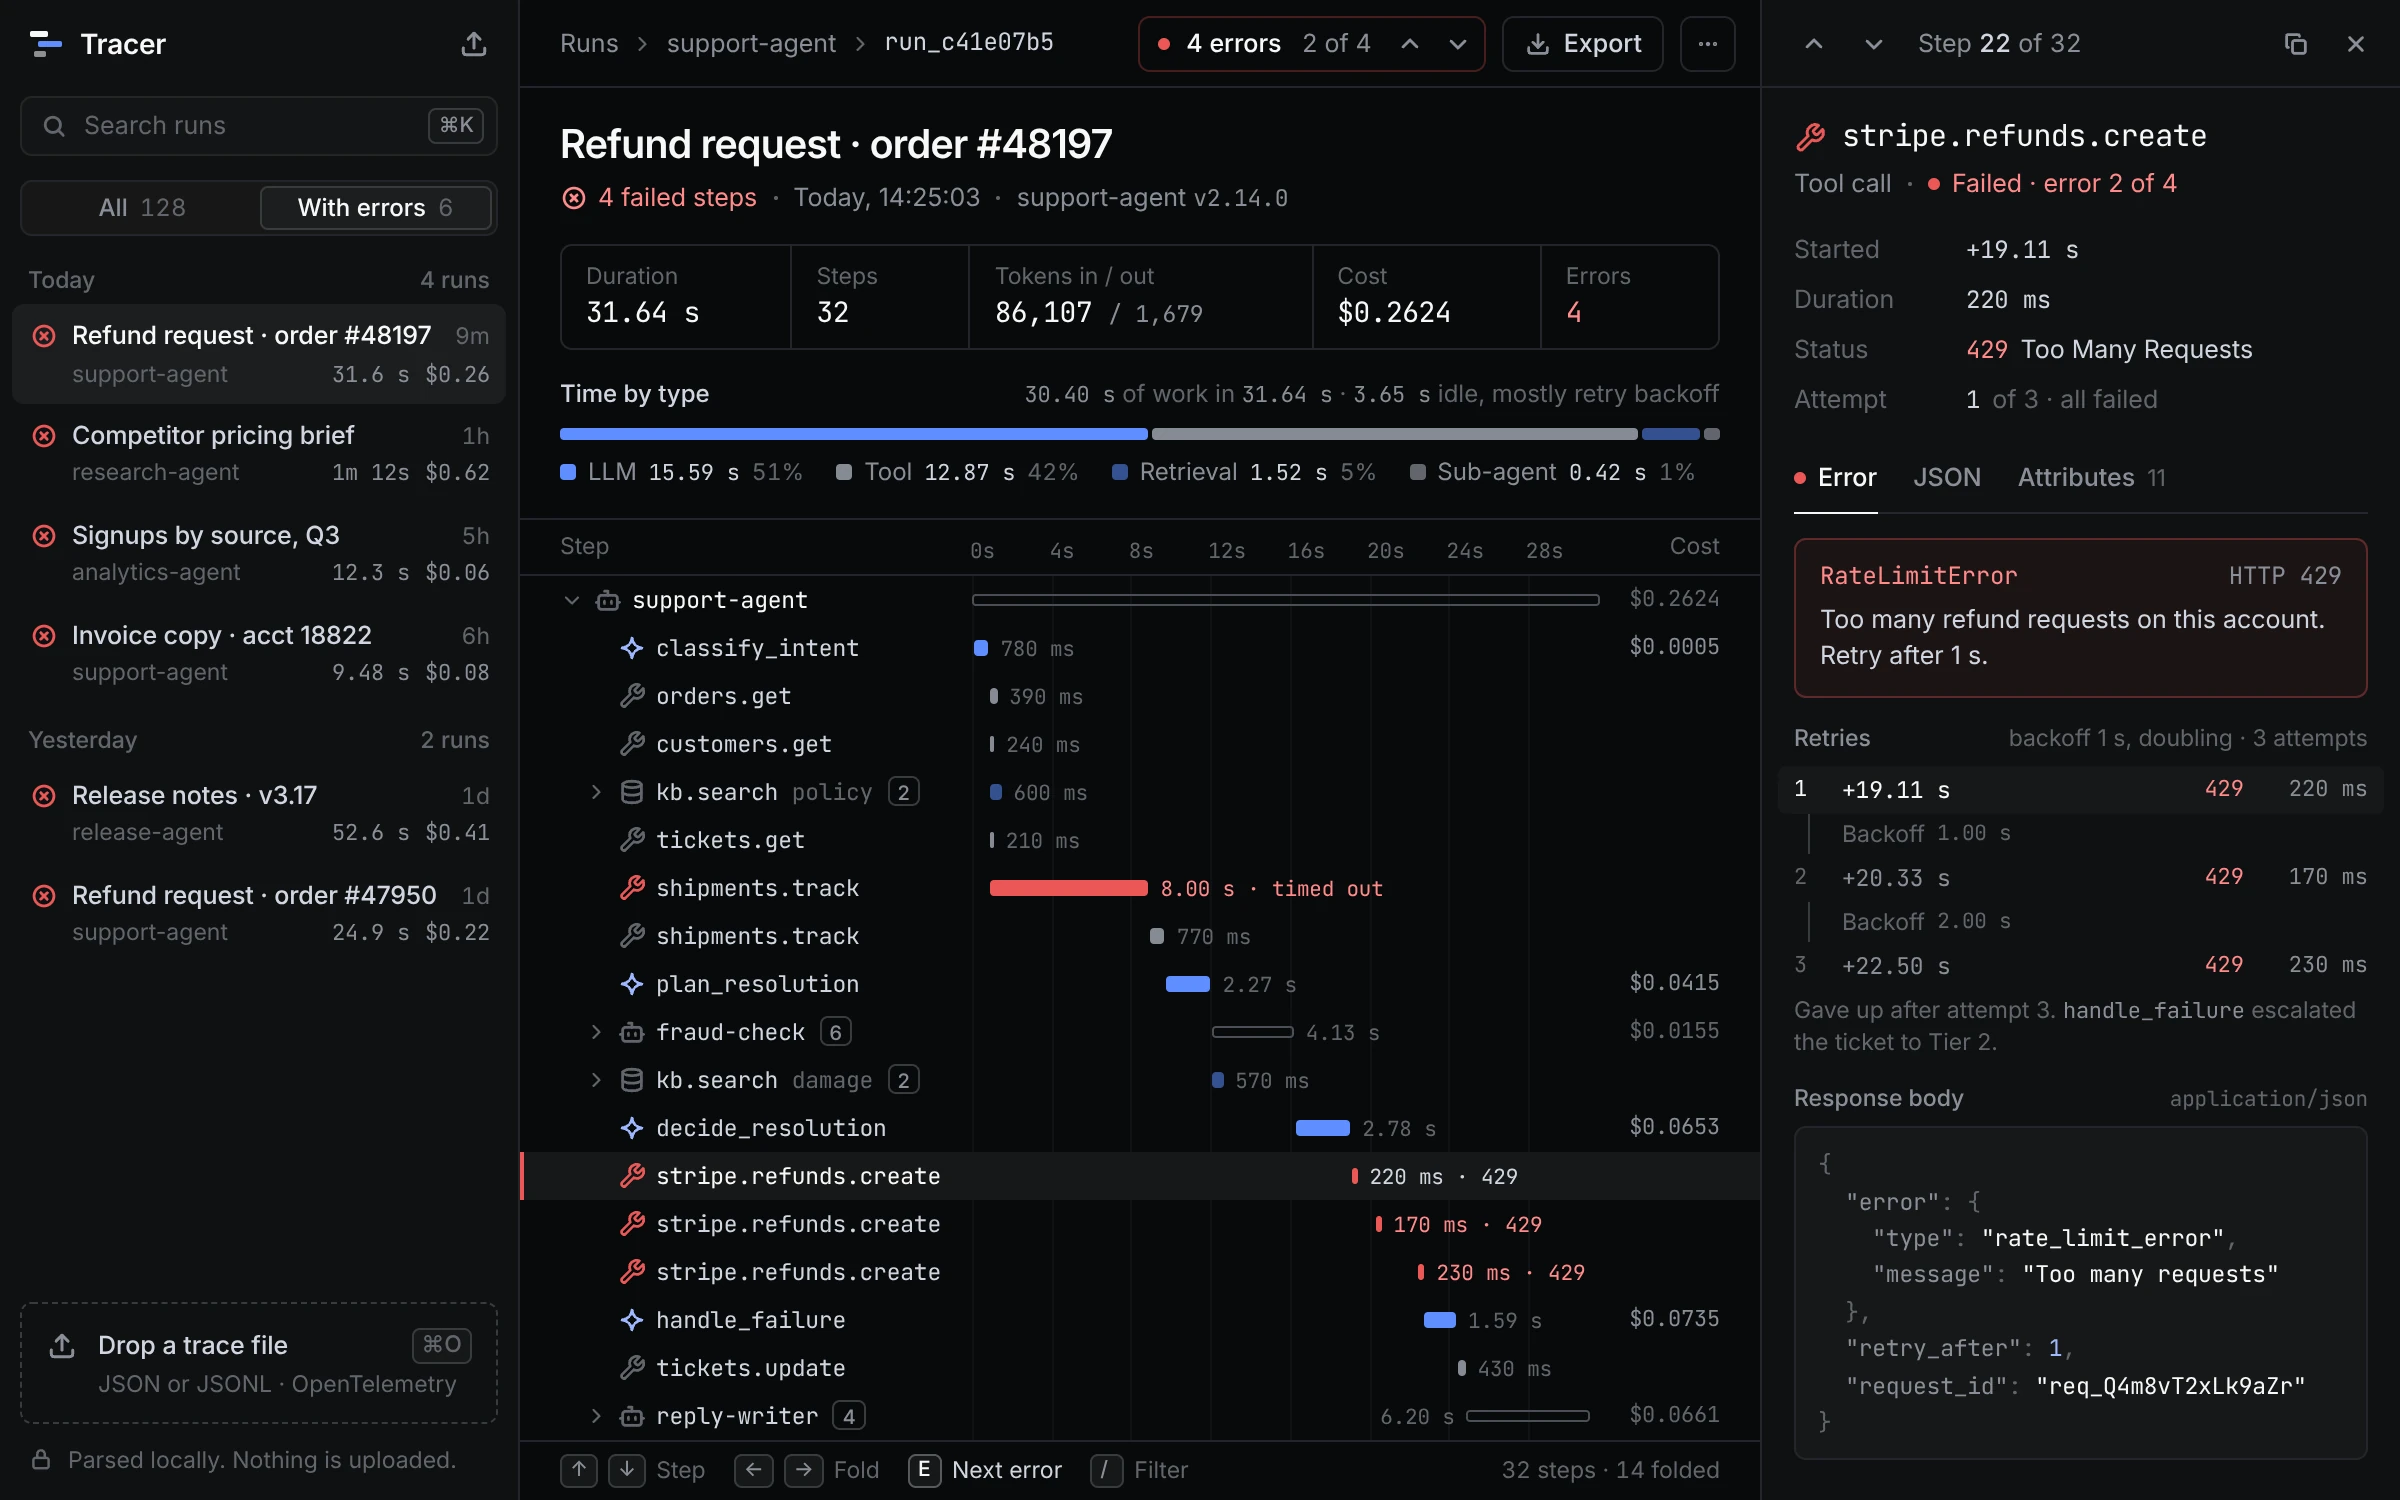This screenshot has height=1500, width=2400.
Task: Filter to runs With errors
Action: [376, 208]
